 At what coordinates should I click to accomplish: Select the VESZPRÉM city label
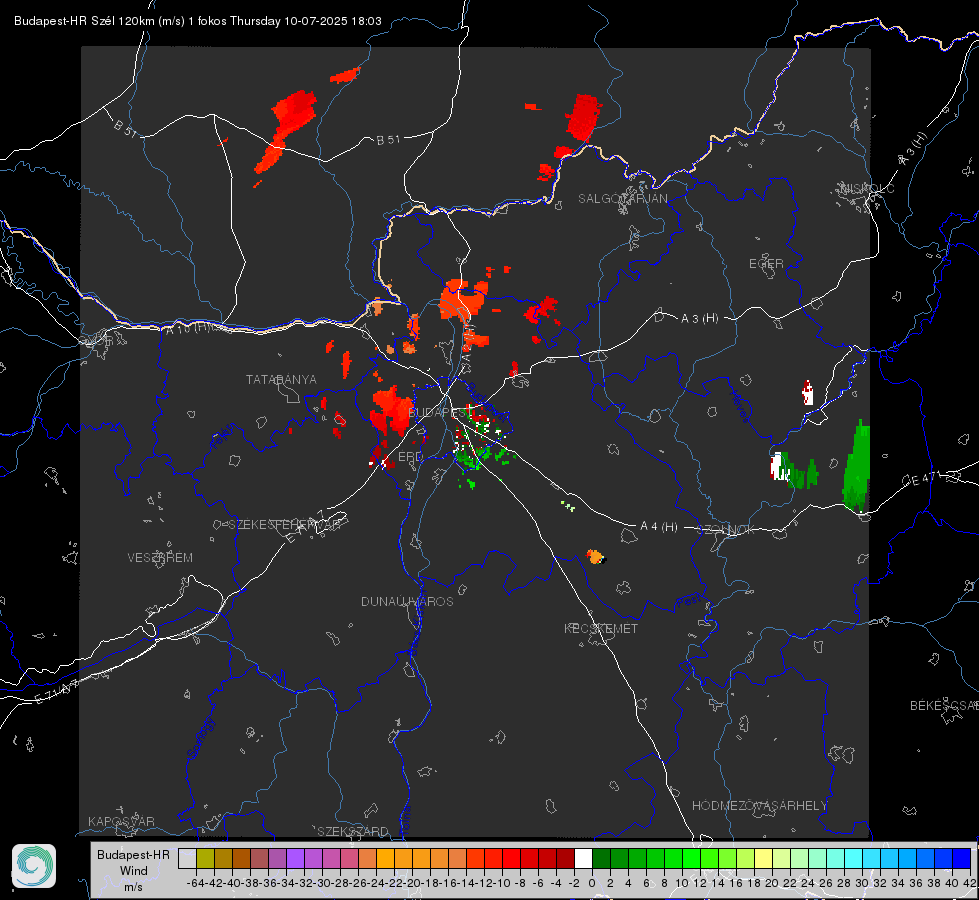pyautogui.click(x=160, y=557)
